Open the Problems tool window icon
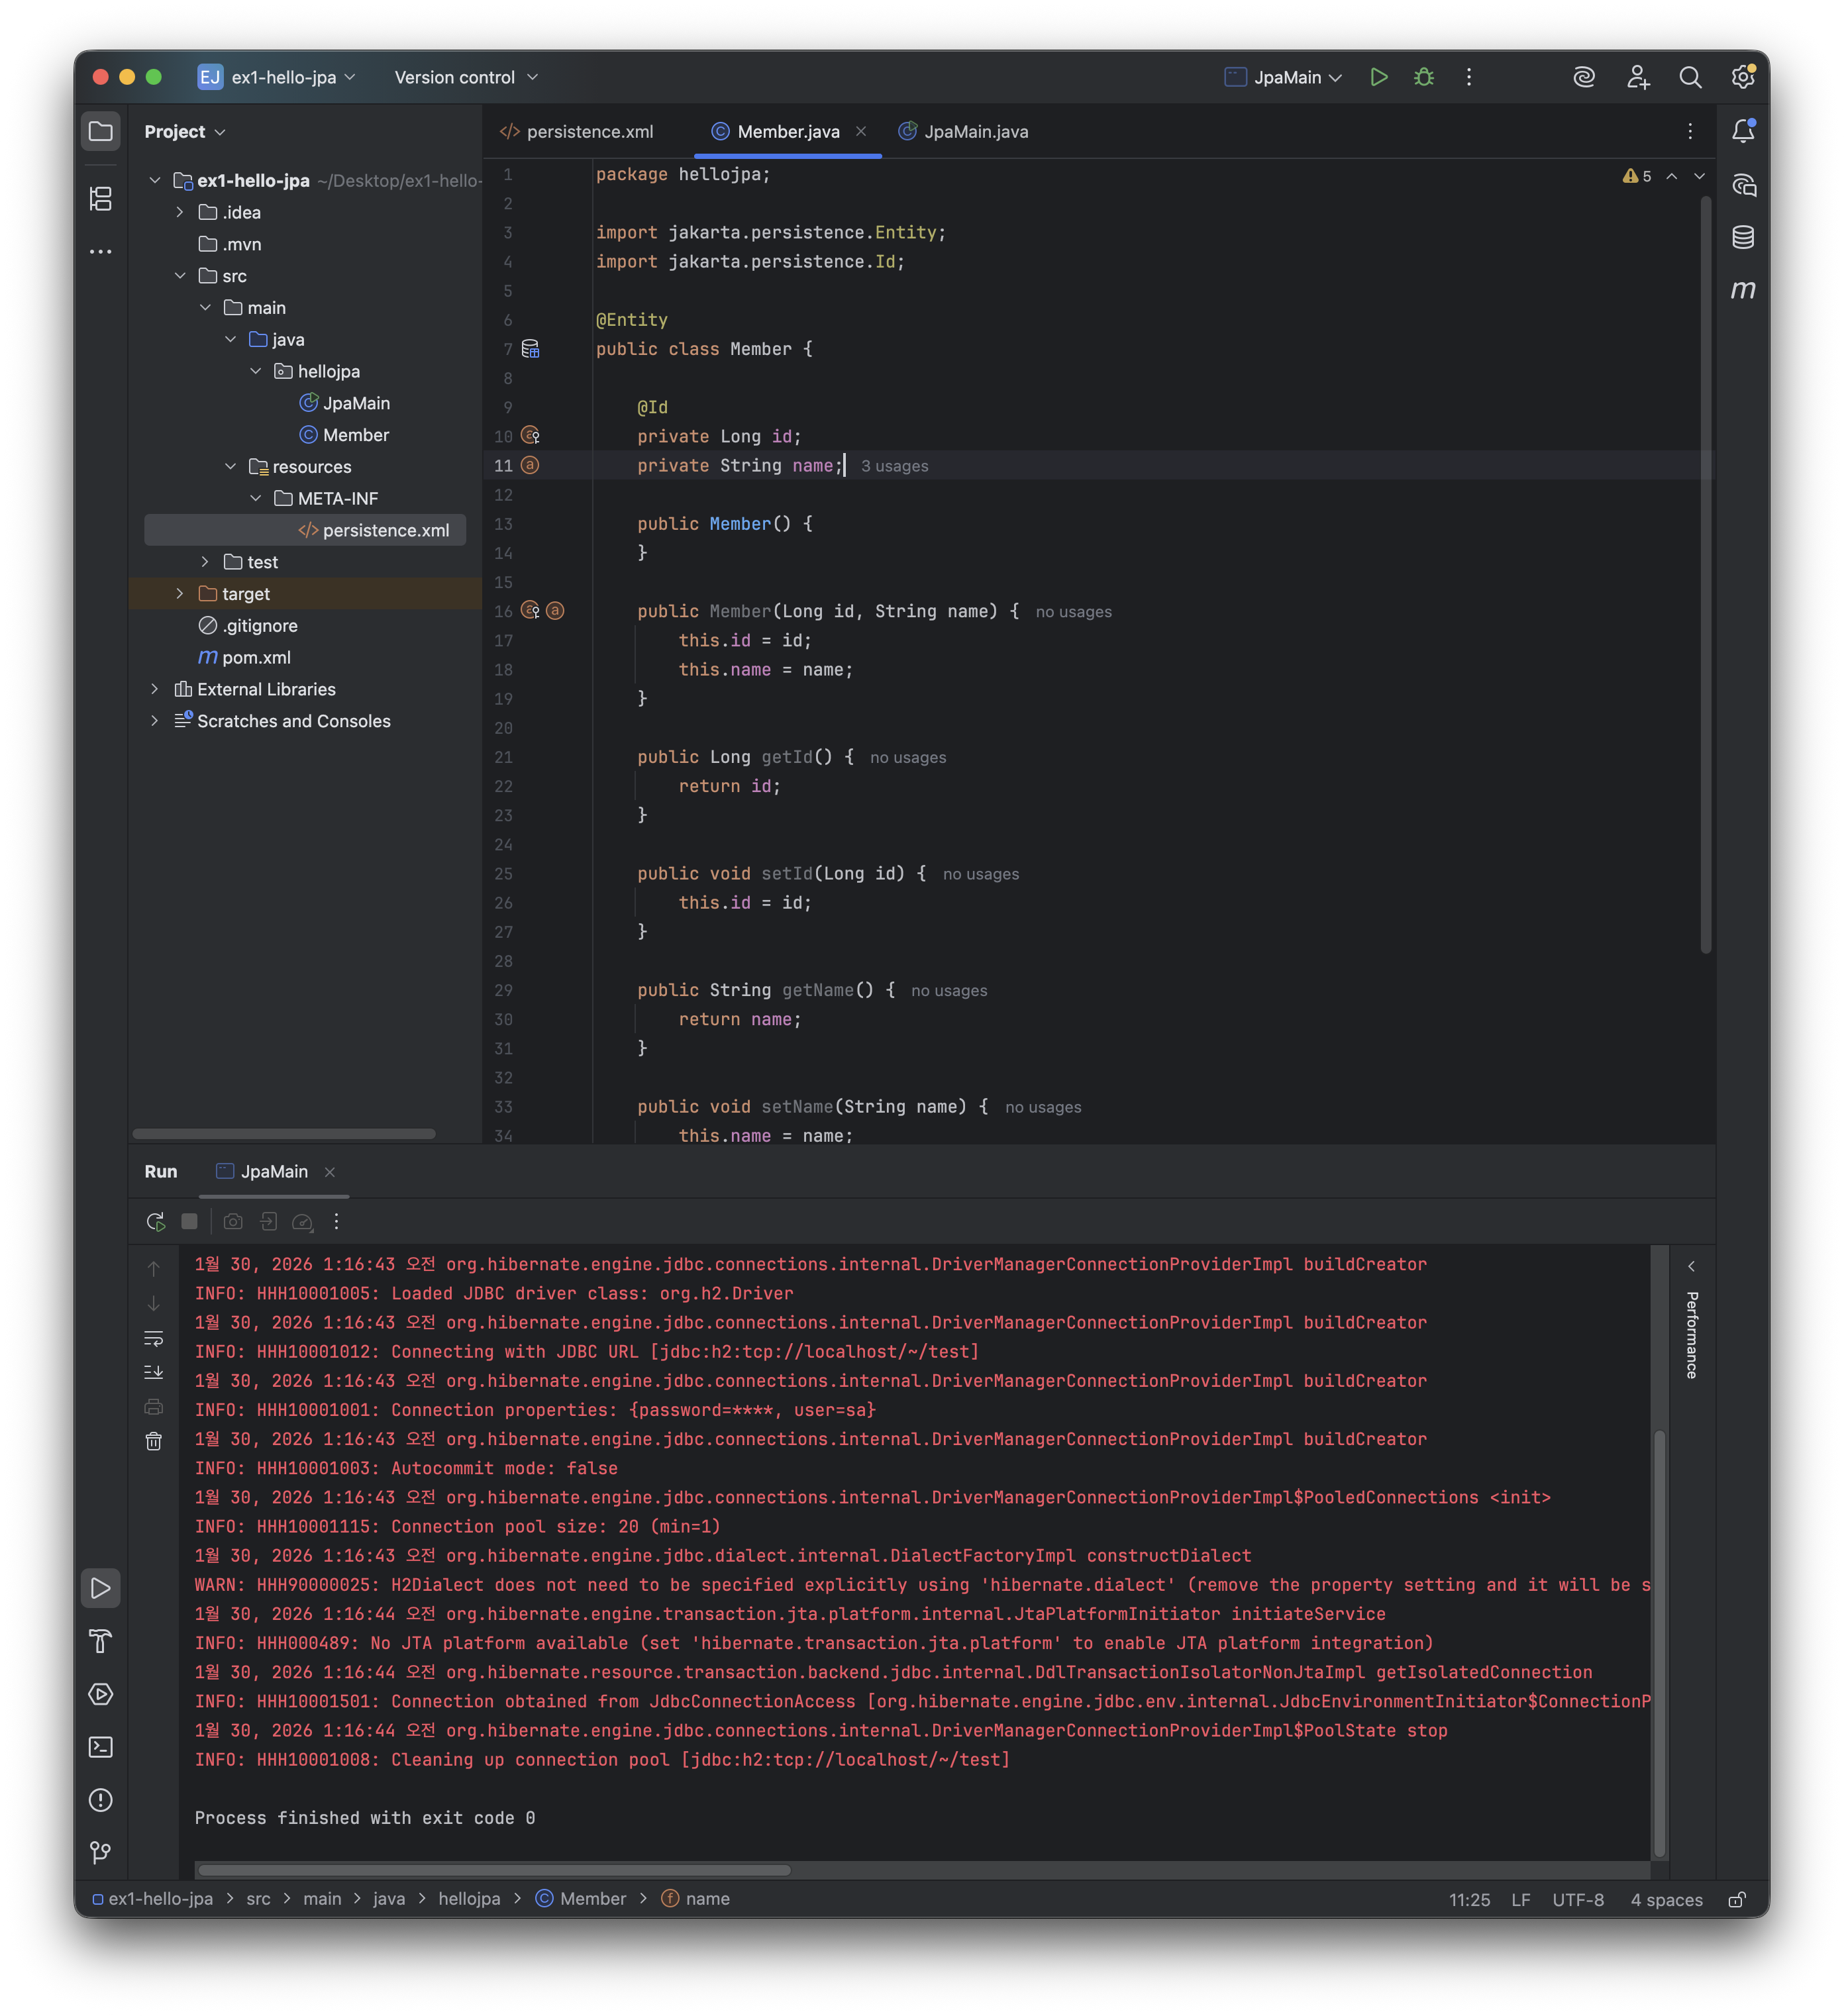This screenshot has width=1844, height=2016. (x=101, y=1800)
